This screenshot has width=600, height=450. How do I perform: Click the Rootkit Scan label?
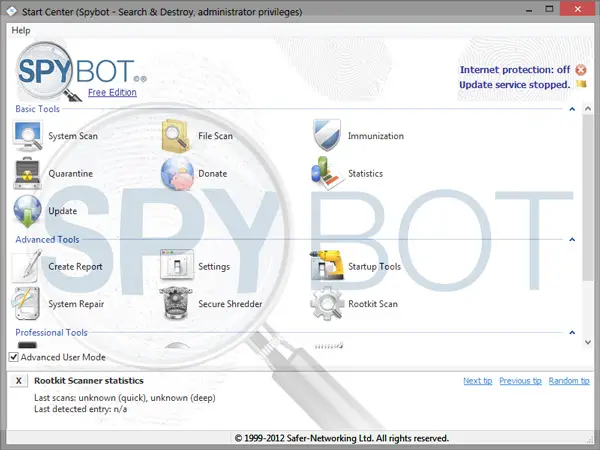(x=373, y=304)
